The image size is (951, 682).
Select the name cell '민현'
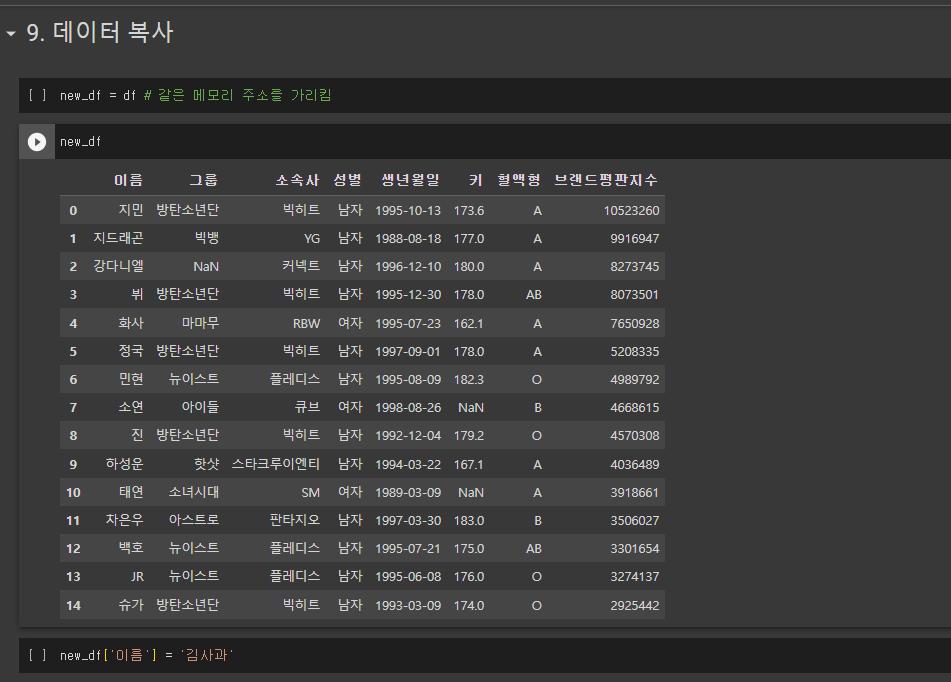pos(131,379)
